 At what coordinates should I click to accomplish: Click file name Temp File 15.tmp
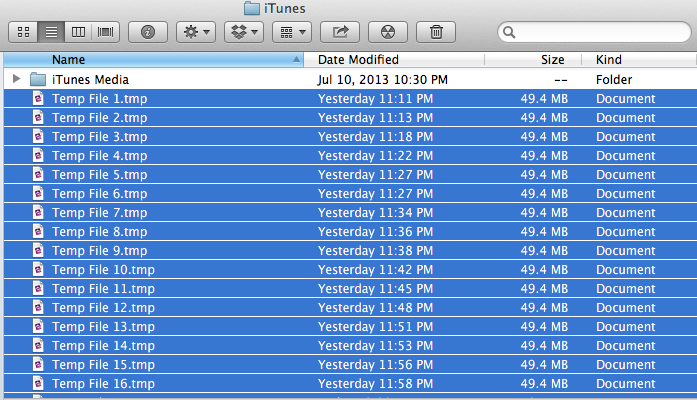tap(104, 365)
